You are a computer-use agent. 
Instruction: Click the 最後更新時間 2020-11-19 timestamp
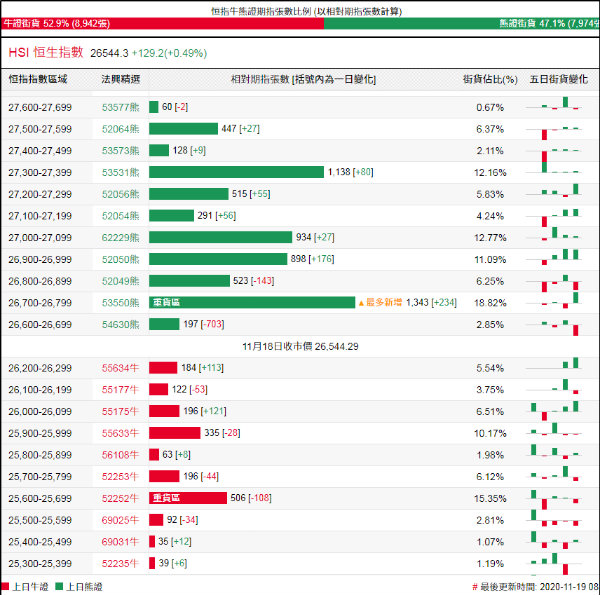click(536, 587)
